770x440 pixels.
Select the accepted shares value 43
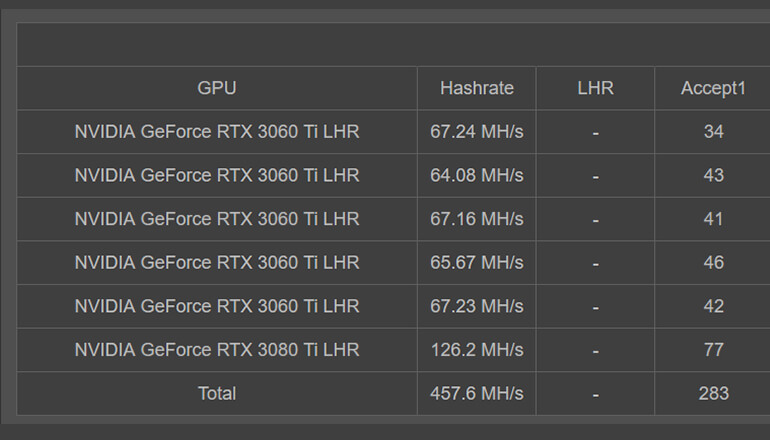click(x=714, y=175)
